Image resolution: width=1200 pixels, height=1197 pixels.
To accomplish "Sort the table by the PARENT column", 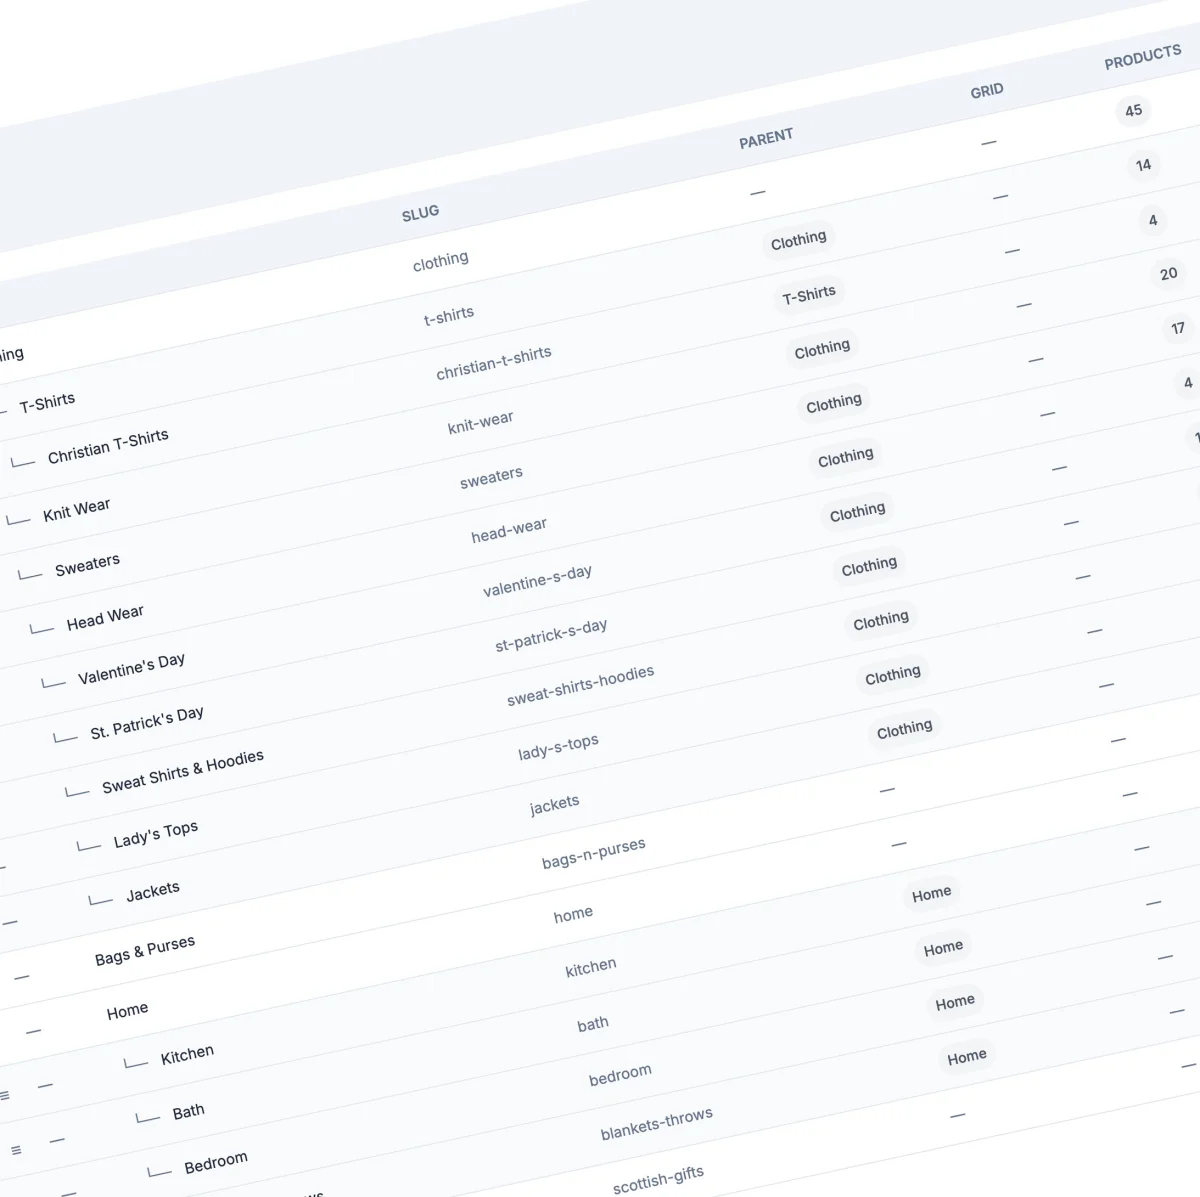I will pyautogui.click(x=766, y=136).
